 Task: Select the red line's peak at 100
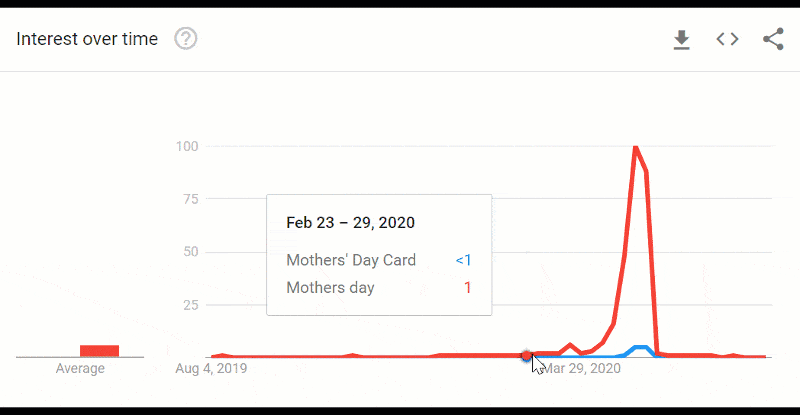click(x=636, y=148)
